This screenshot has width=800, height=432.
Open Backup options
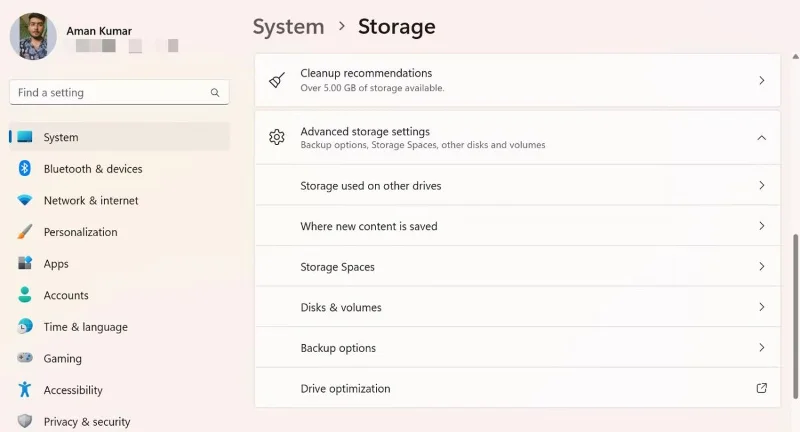coord(518,347)
